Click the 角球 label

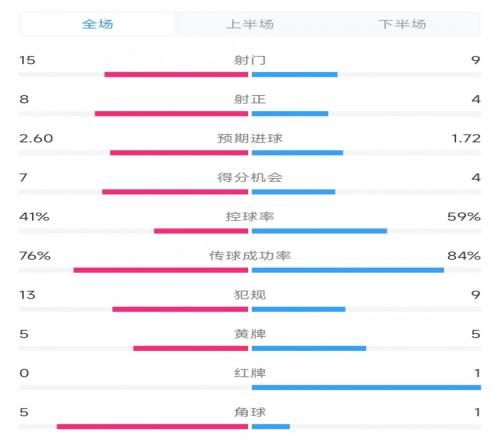[250, 412]
